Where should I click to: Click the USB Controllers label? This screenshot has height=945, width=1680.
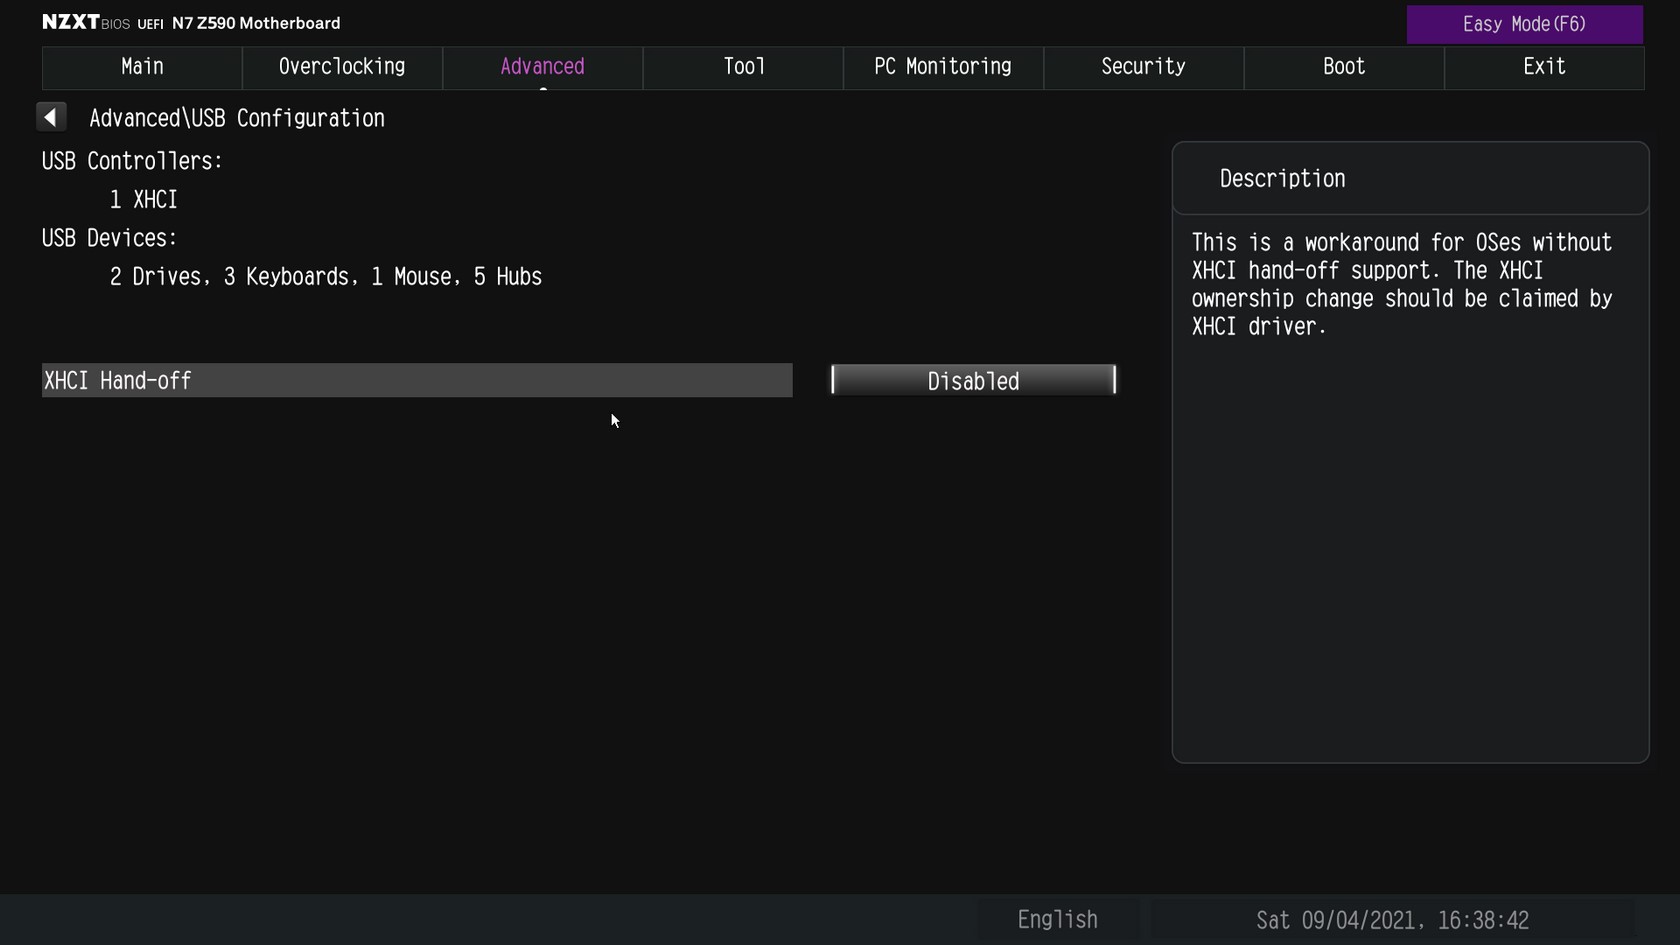coord(132,161)
